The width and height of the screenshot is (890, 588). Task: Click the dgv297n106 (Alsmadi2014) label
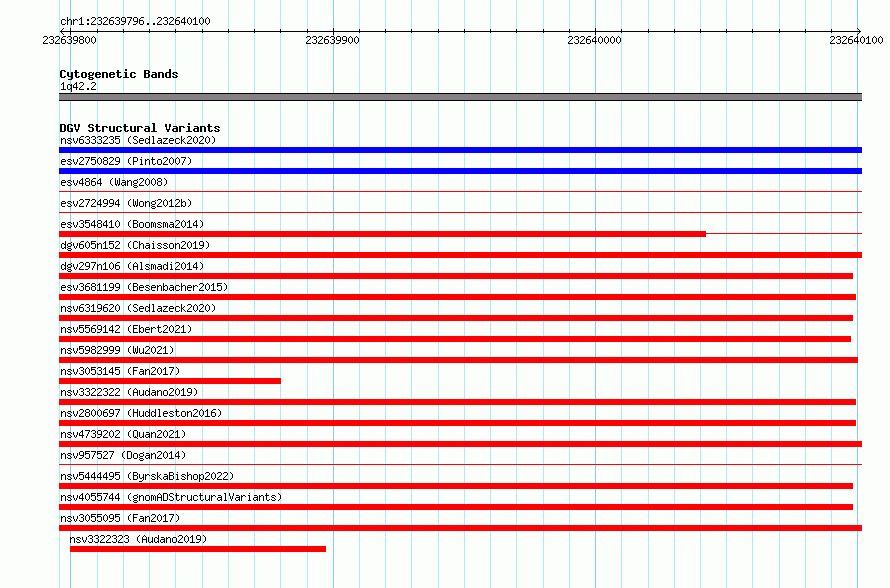point(132,266)
